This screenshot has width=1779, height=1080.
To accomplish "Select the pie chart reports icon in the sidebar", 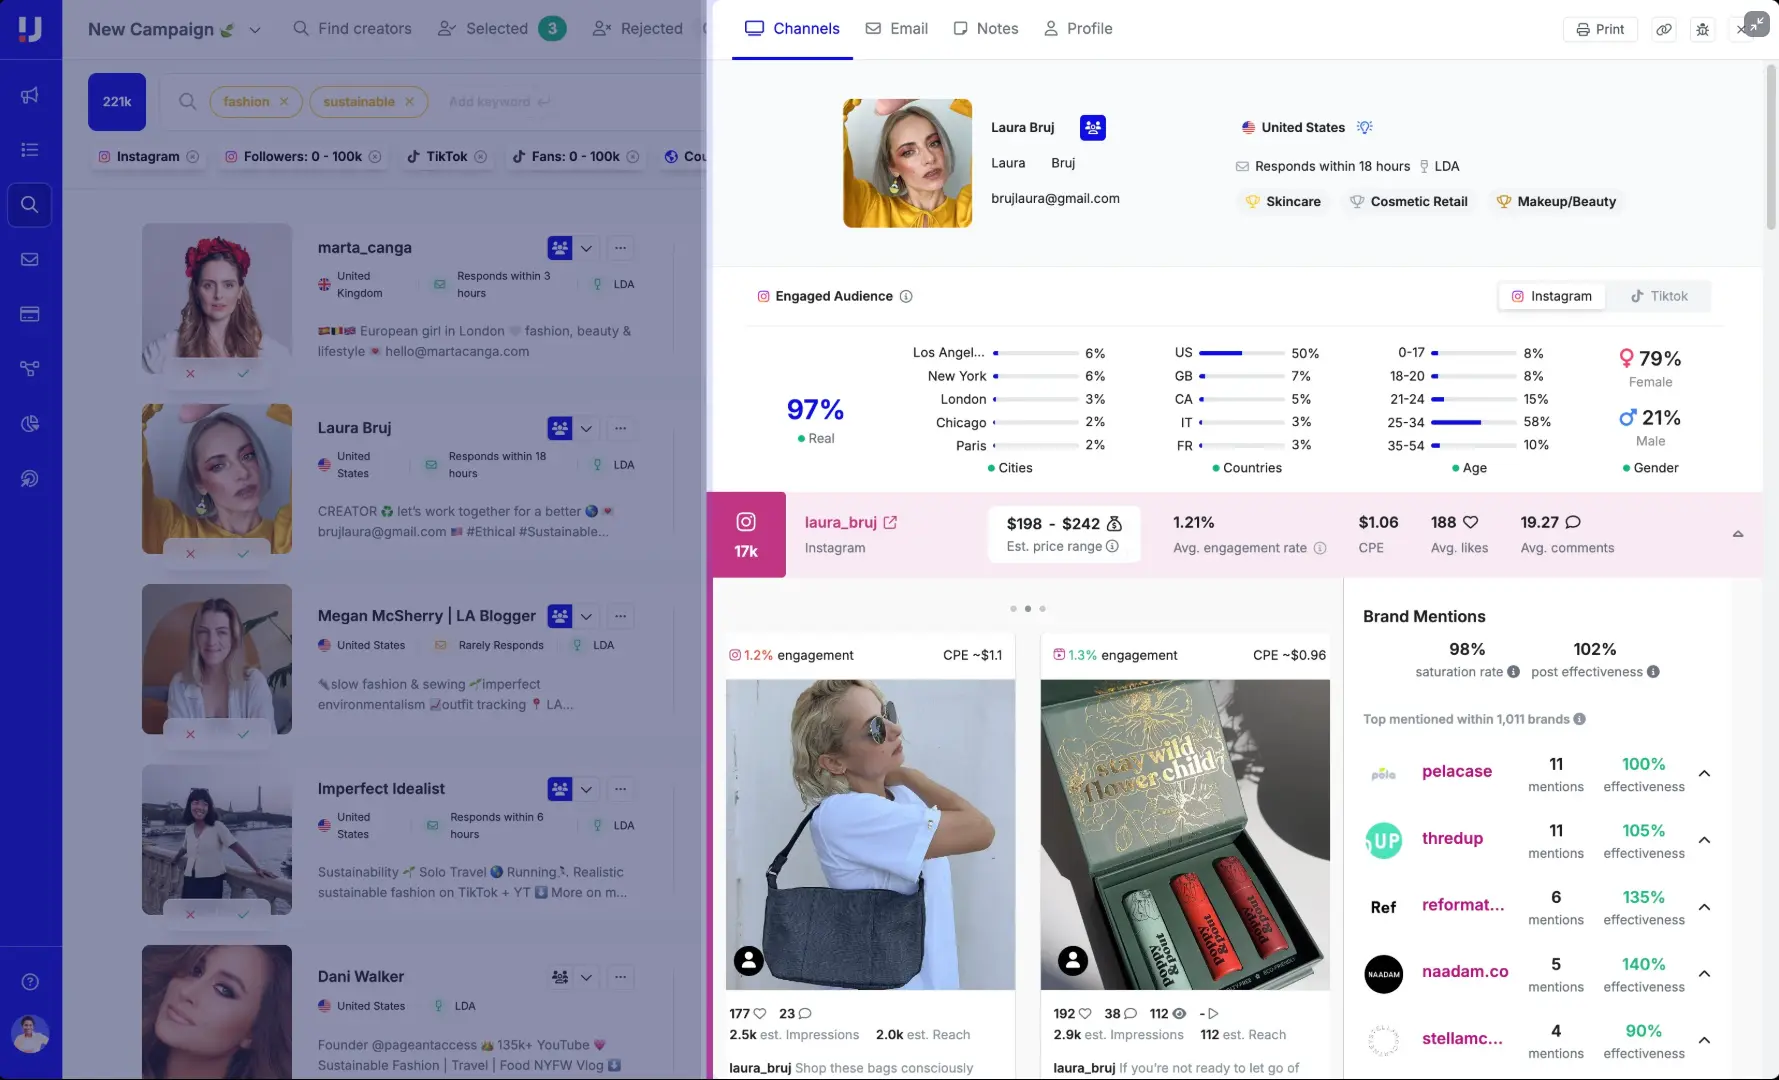I will tap(29, 423).
